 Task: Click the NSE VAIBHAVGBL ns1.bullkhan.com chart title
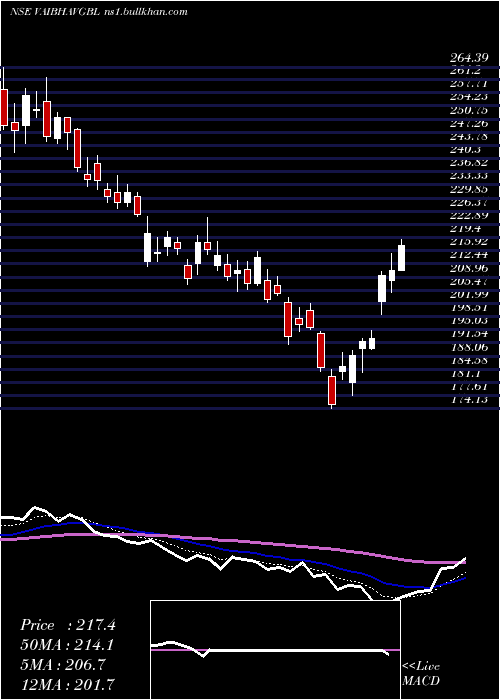(99, 12)
